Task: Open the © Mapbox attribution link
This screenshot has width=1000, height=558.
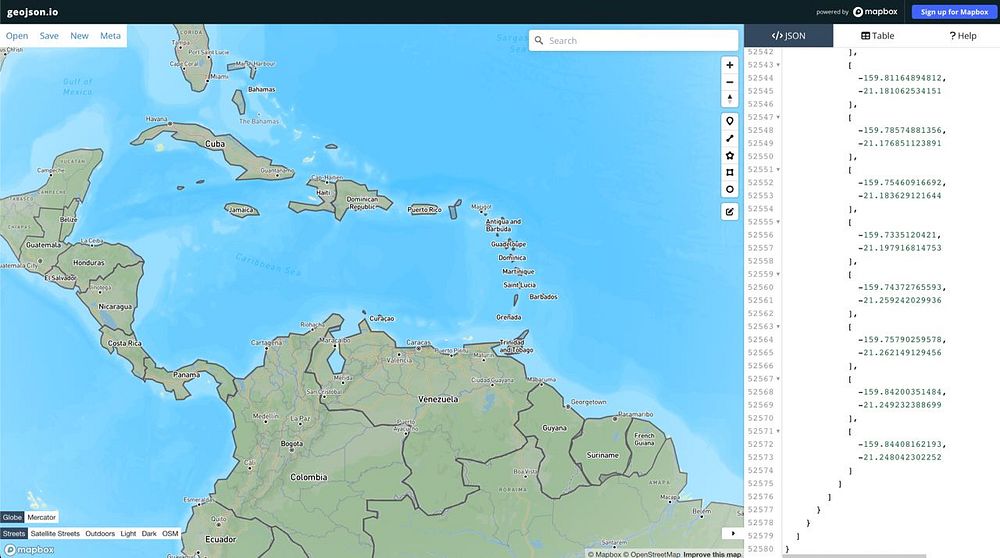Action: pyautogui.click(x=604, y=554)
